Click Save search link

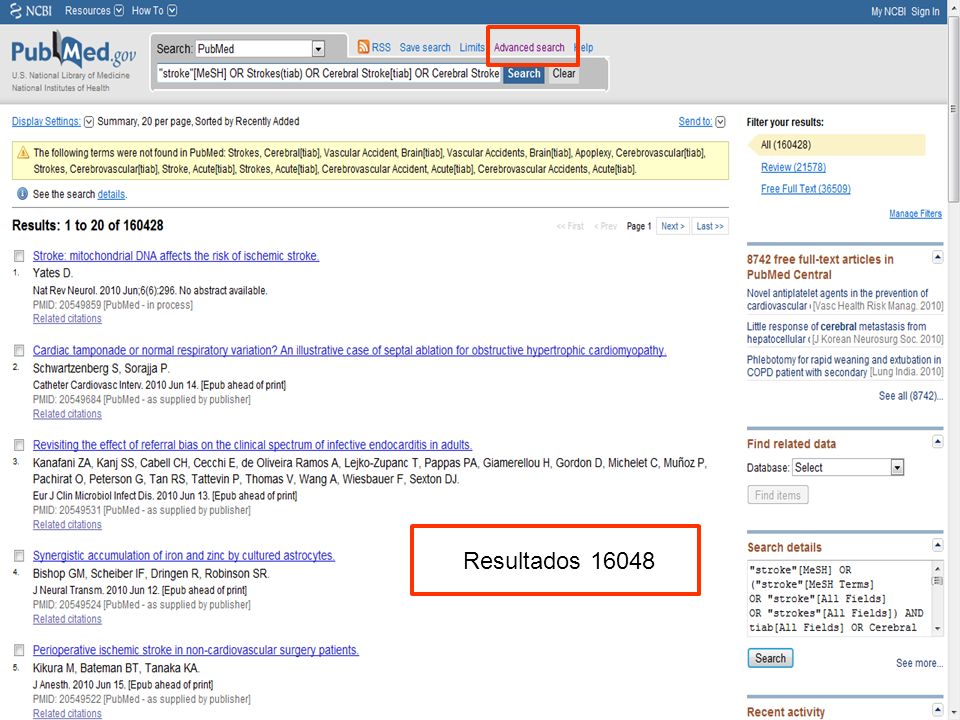[x=425, y=47]
